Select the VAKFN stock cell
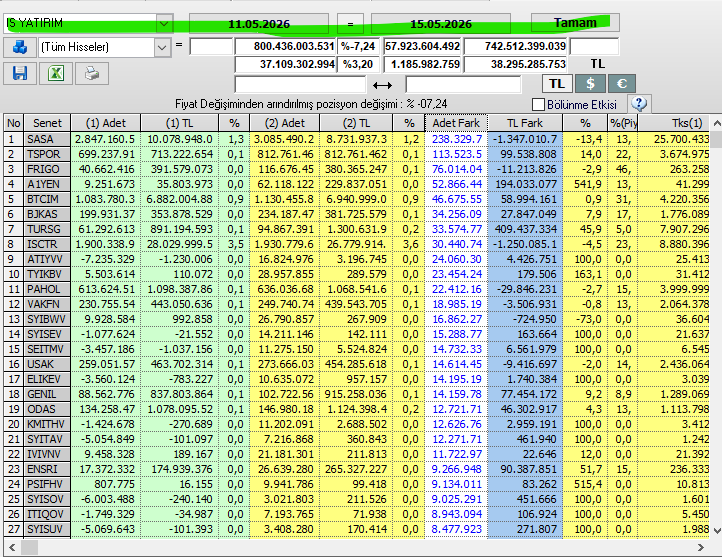The width and height of the screenshot is (722, 557). [47, 304]
